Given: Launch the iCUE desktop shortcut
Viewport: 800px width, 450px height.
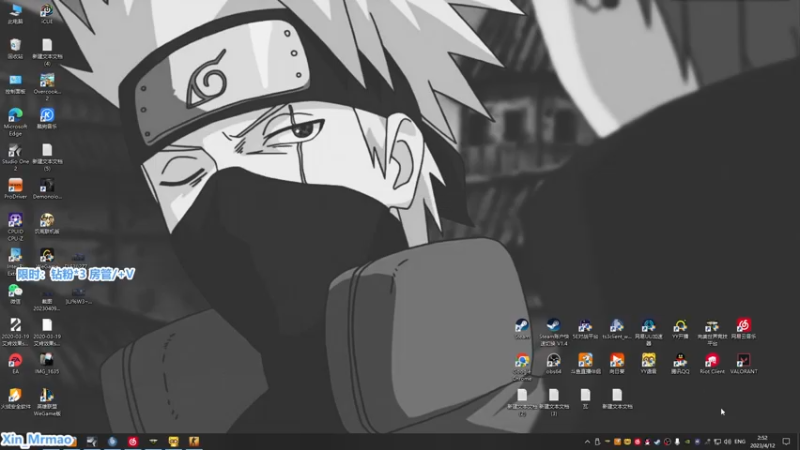Looking at the screenshot, I should [47, 13].
